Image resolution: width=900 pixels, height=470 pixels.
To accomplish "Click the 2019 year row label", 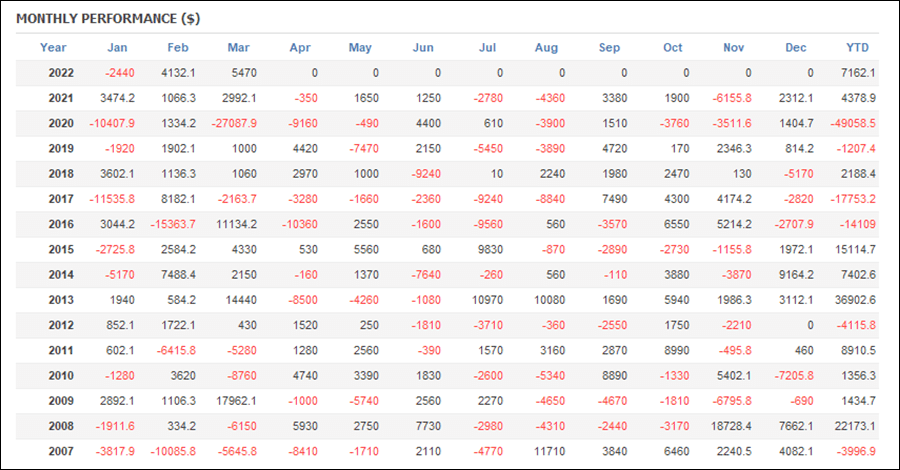I will 61,149.
